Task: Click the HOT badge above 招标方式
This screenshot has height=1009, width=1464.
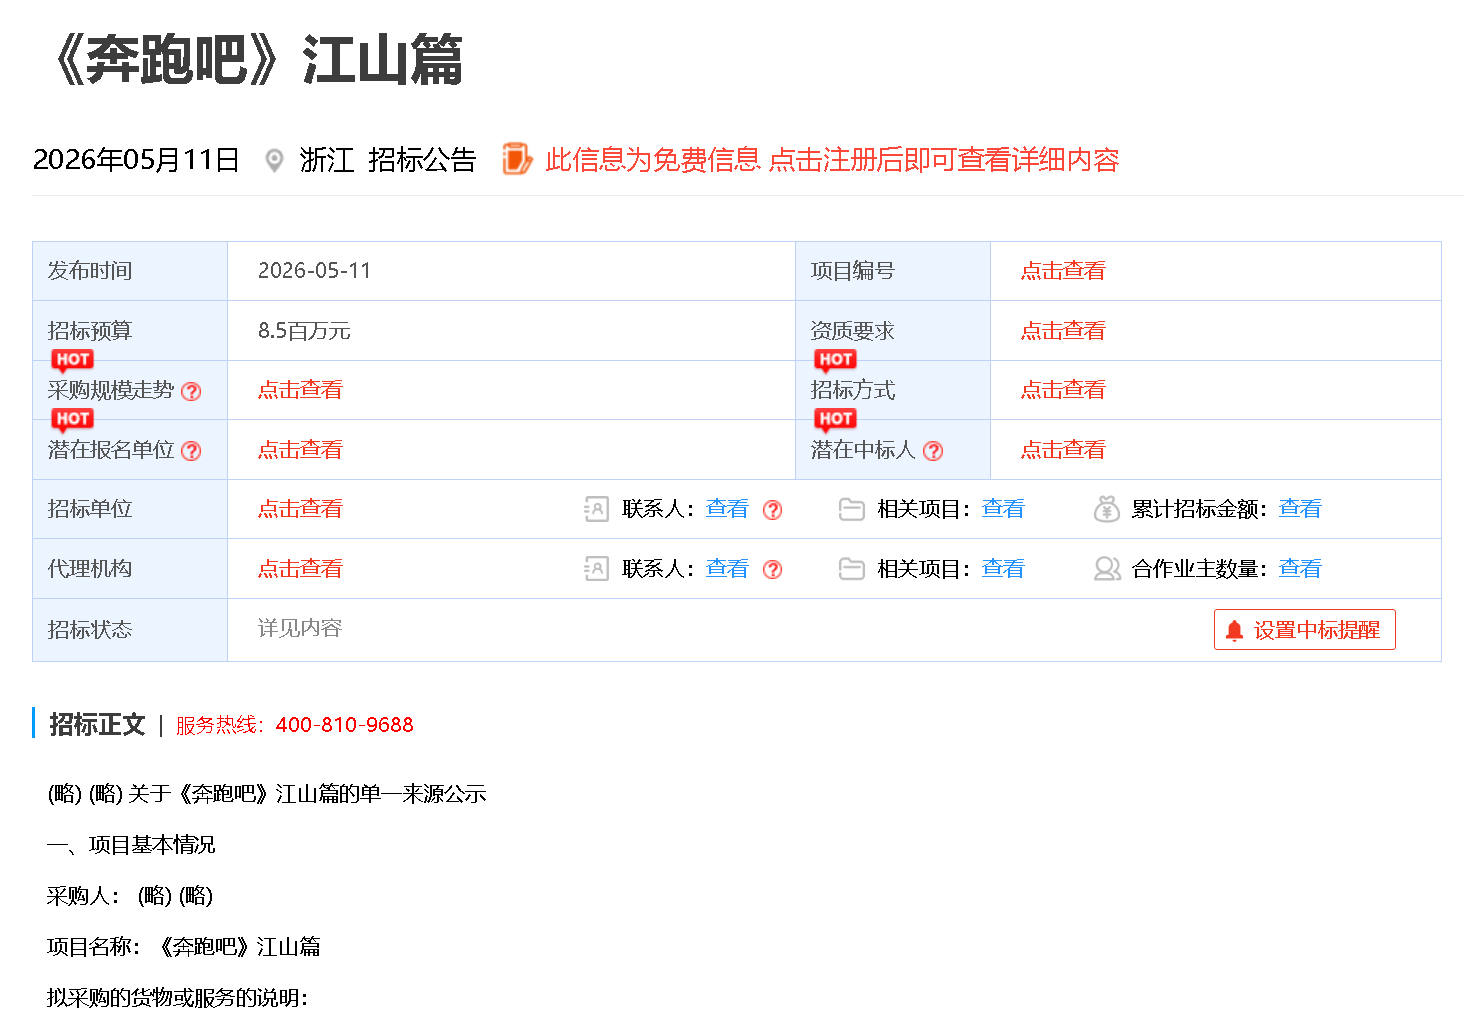Action: 835,360
